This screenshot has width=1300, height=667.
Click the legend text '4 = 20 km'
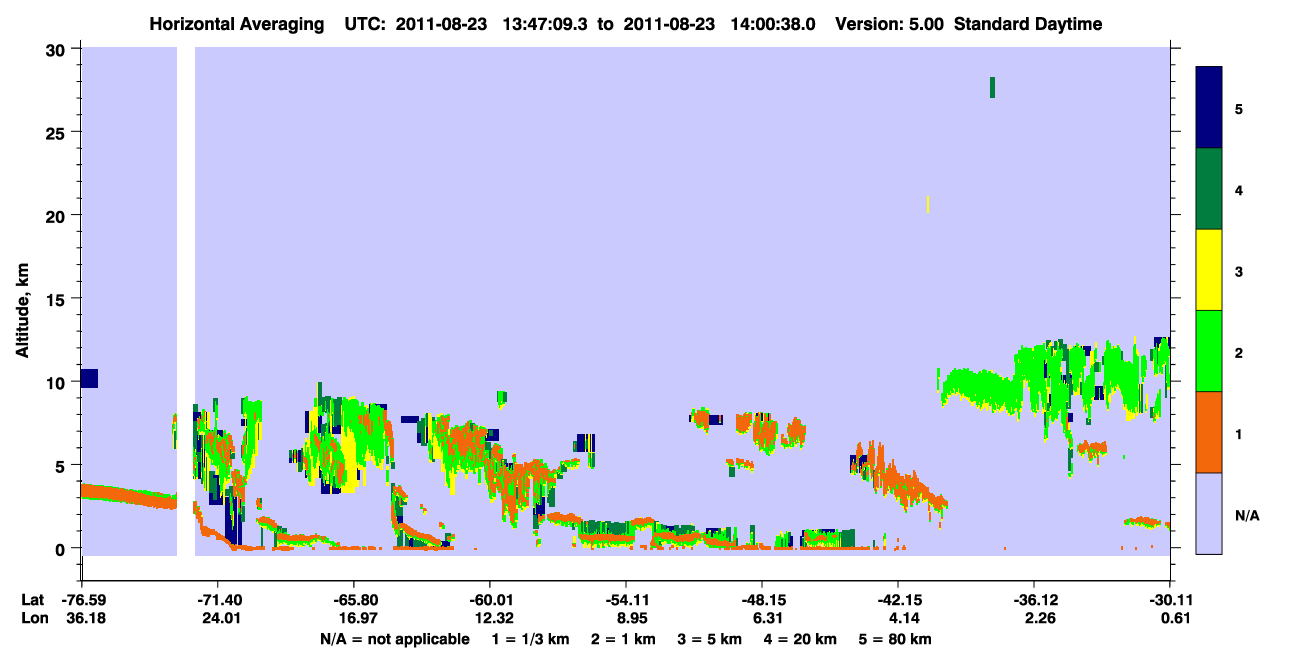pyautogui.click(x=801, y=639)
